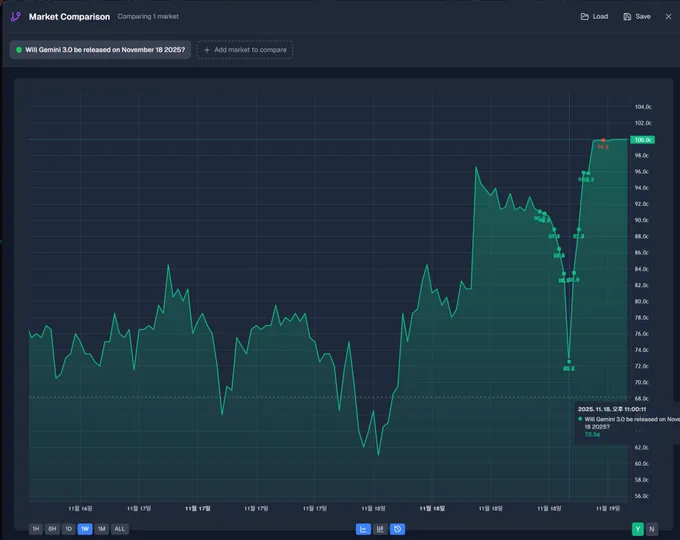The width and height of the screenshot is (680, 540).
Task: Switch chart range to 6H
Action: 52,529
